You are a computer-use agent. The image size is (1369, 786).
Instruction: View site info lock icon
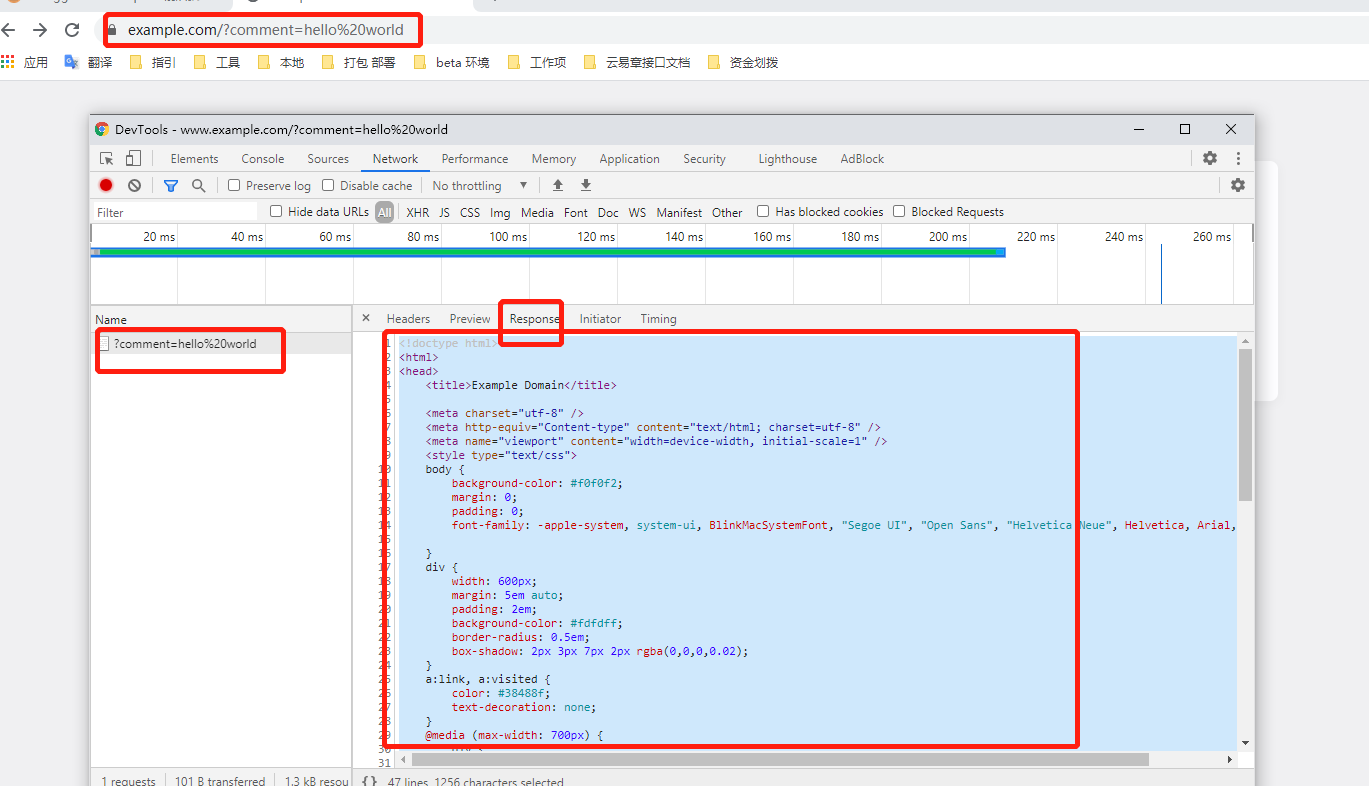113,30
